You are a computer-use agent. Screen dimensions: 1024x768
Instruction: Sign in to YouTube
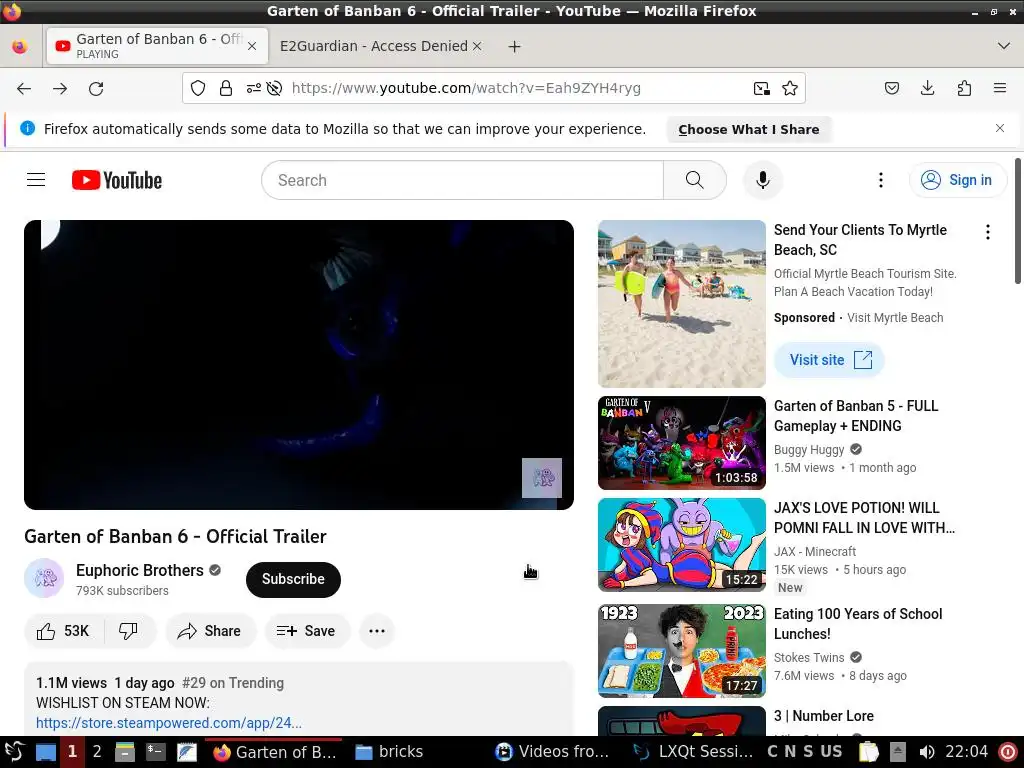[x=957, y=180]
